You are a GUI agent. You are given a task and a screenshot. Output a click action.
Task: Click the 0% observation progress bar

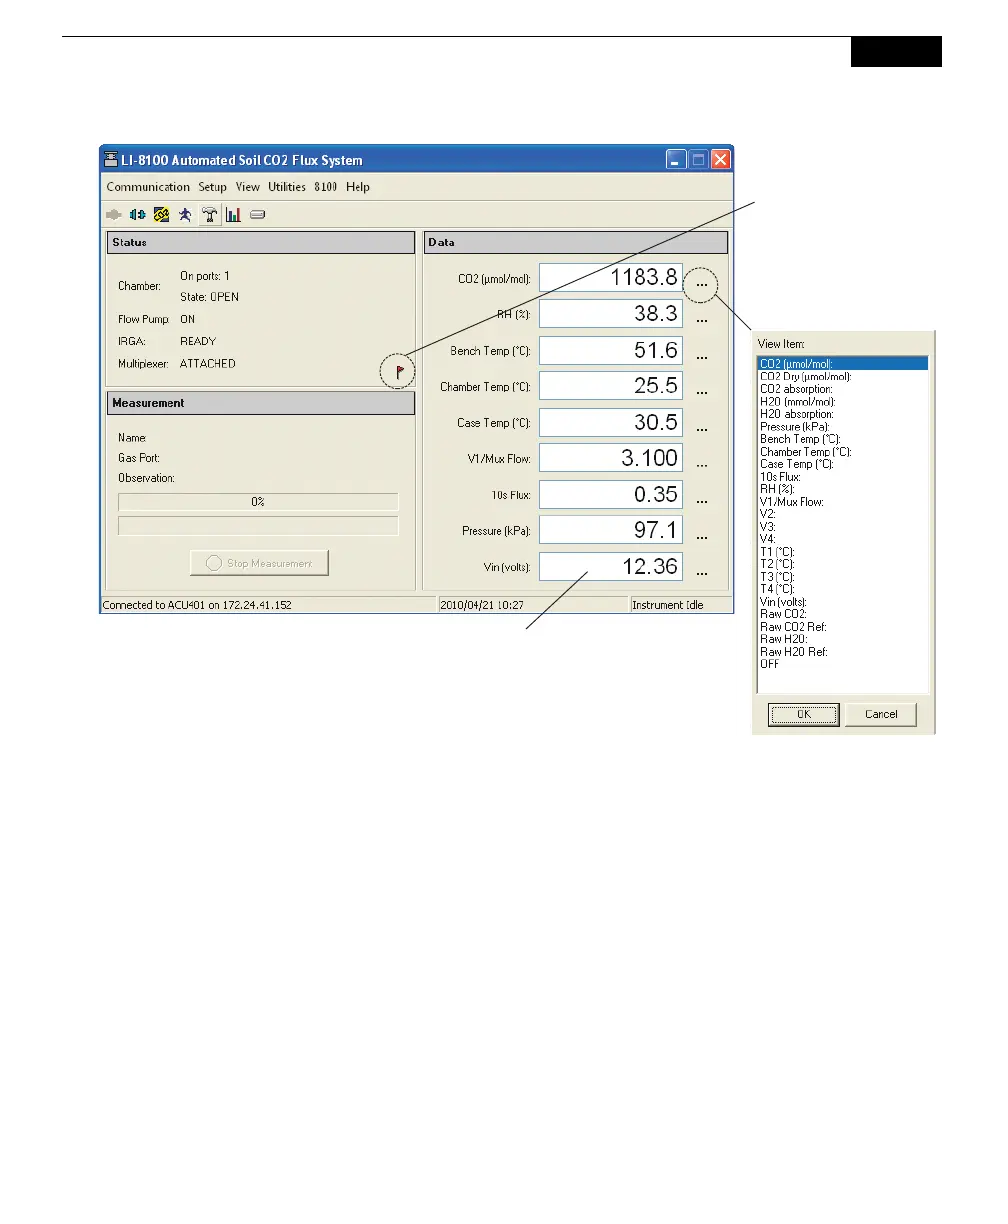tap(258, 501)
